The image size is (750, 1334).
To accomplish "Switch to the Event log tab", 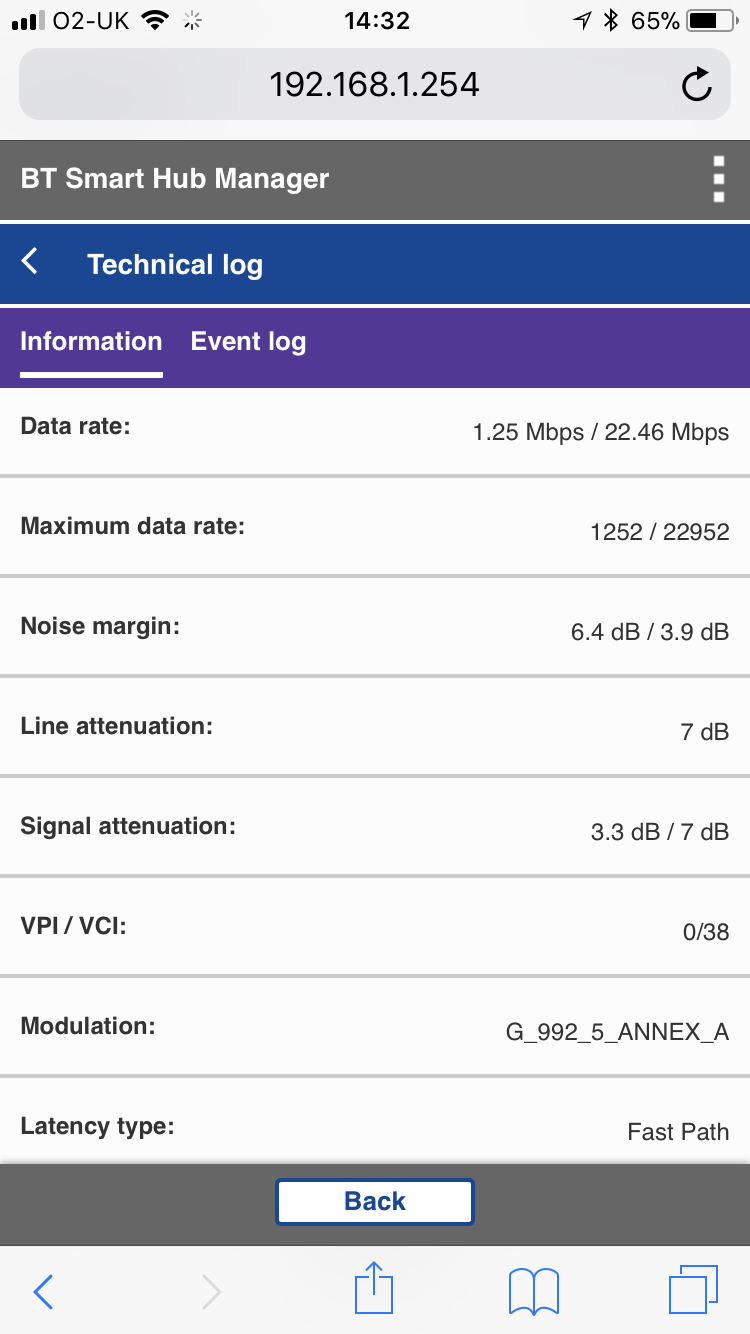I will [x=248, y=342].
